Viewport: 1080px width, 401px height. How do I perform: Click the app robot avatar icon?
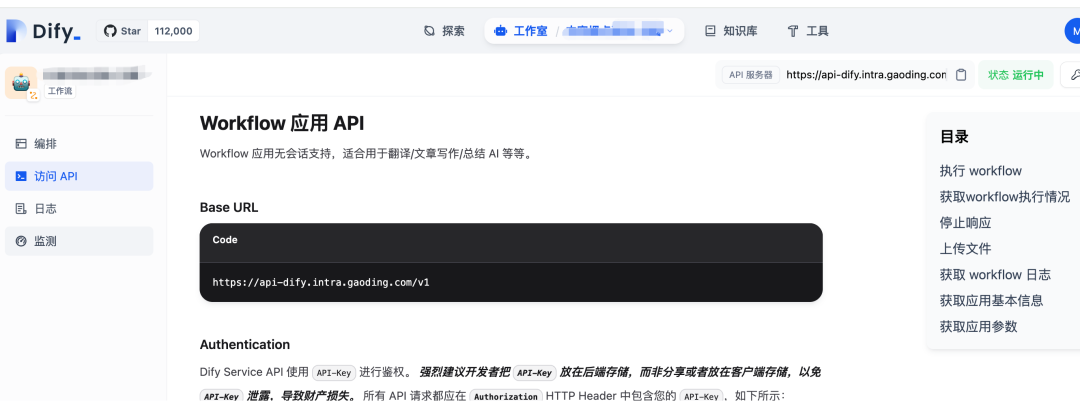pos(21,83)
